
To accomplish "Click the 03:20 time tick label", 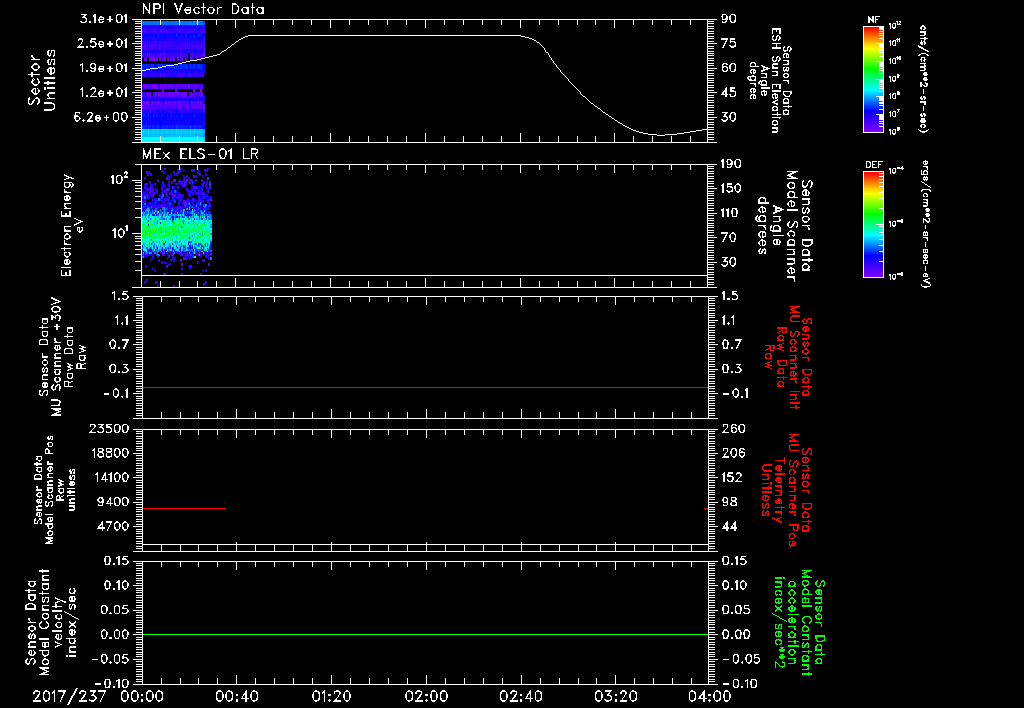I will pos(616,697).
